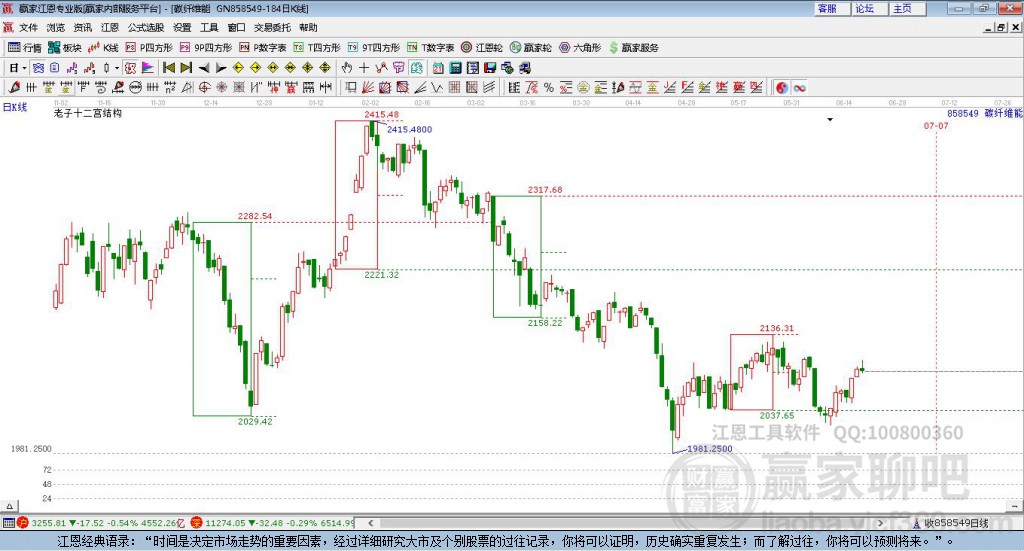Click the horizontal scrollbar right arrow
This screenshot has height=551, width=1024.
tap(880, 523)
